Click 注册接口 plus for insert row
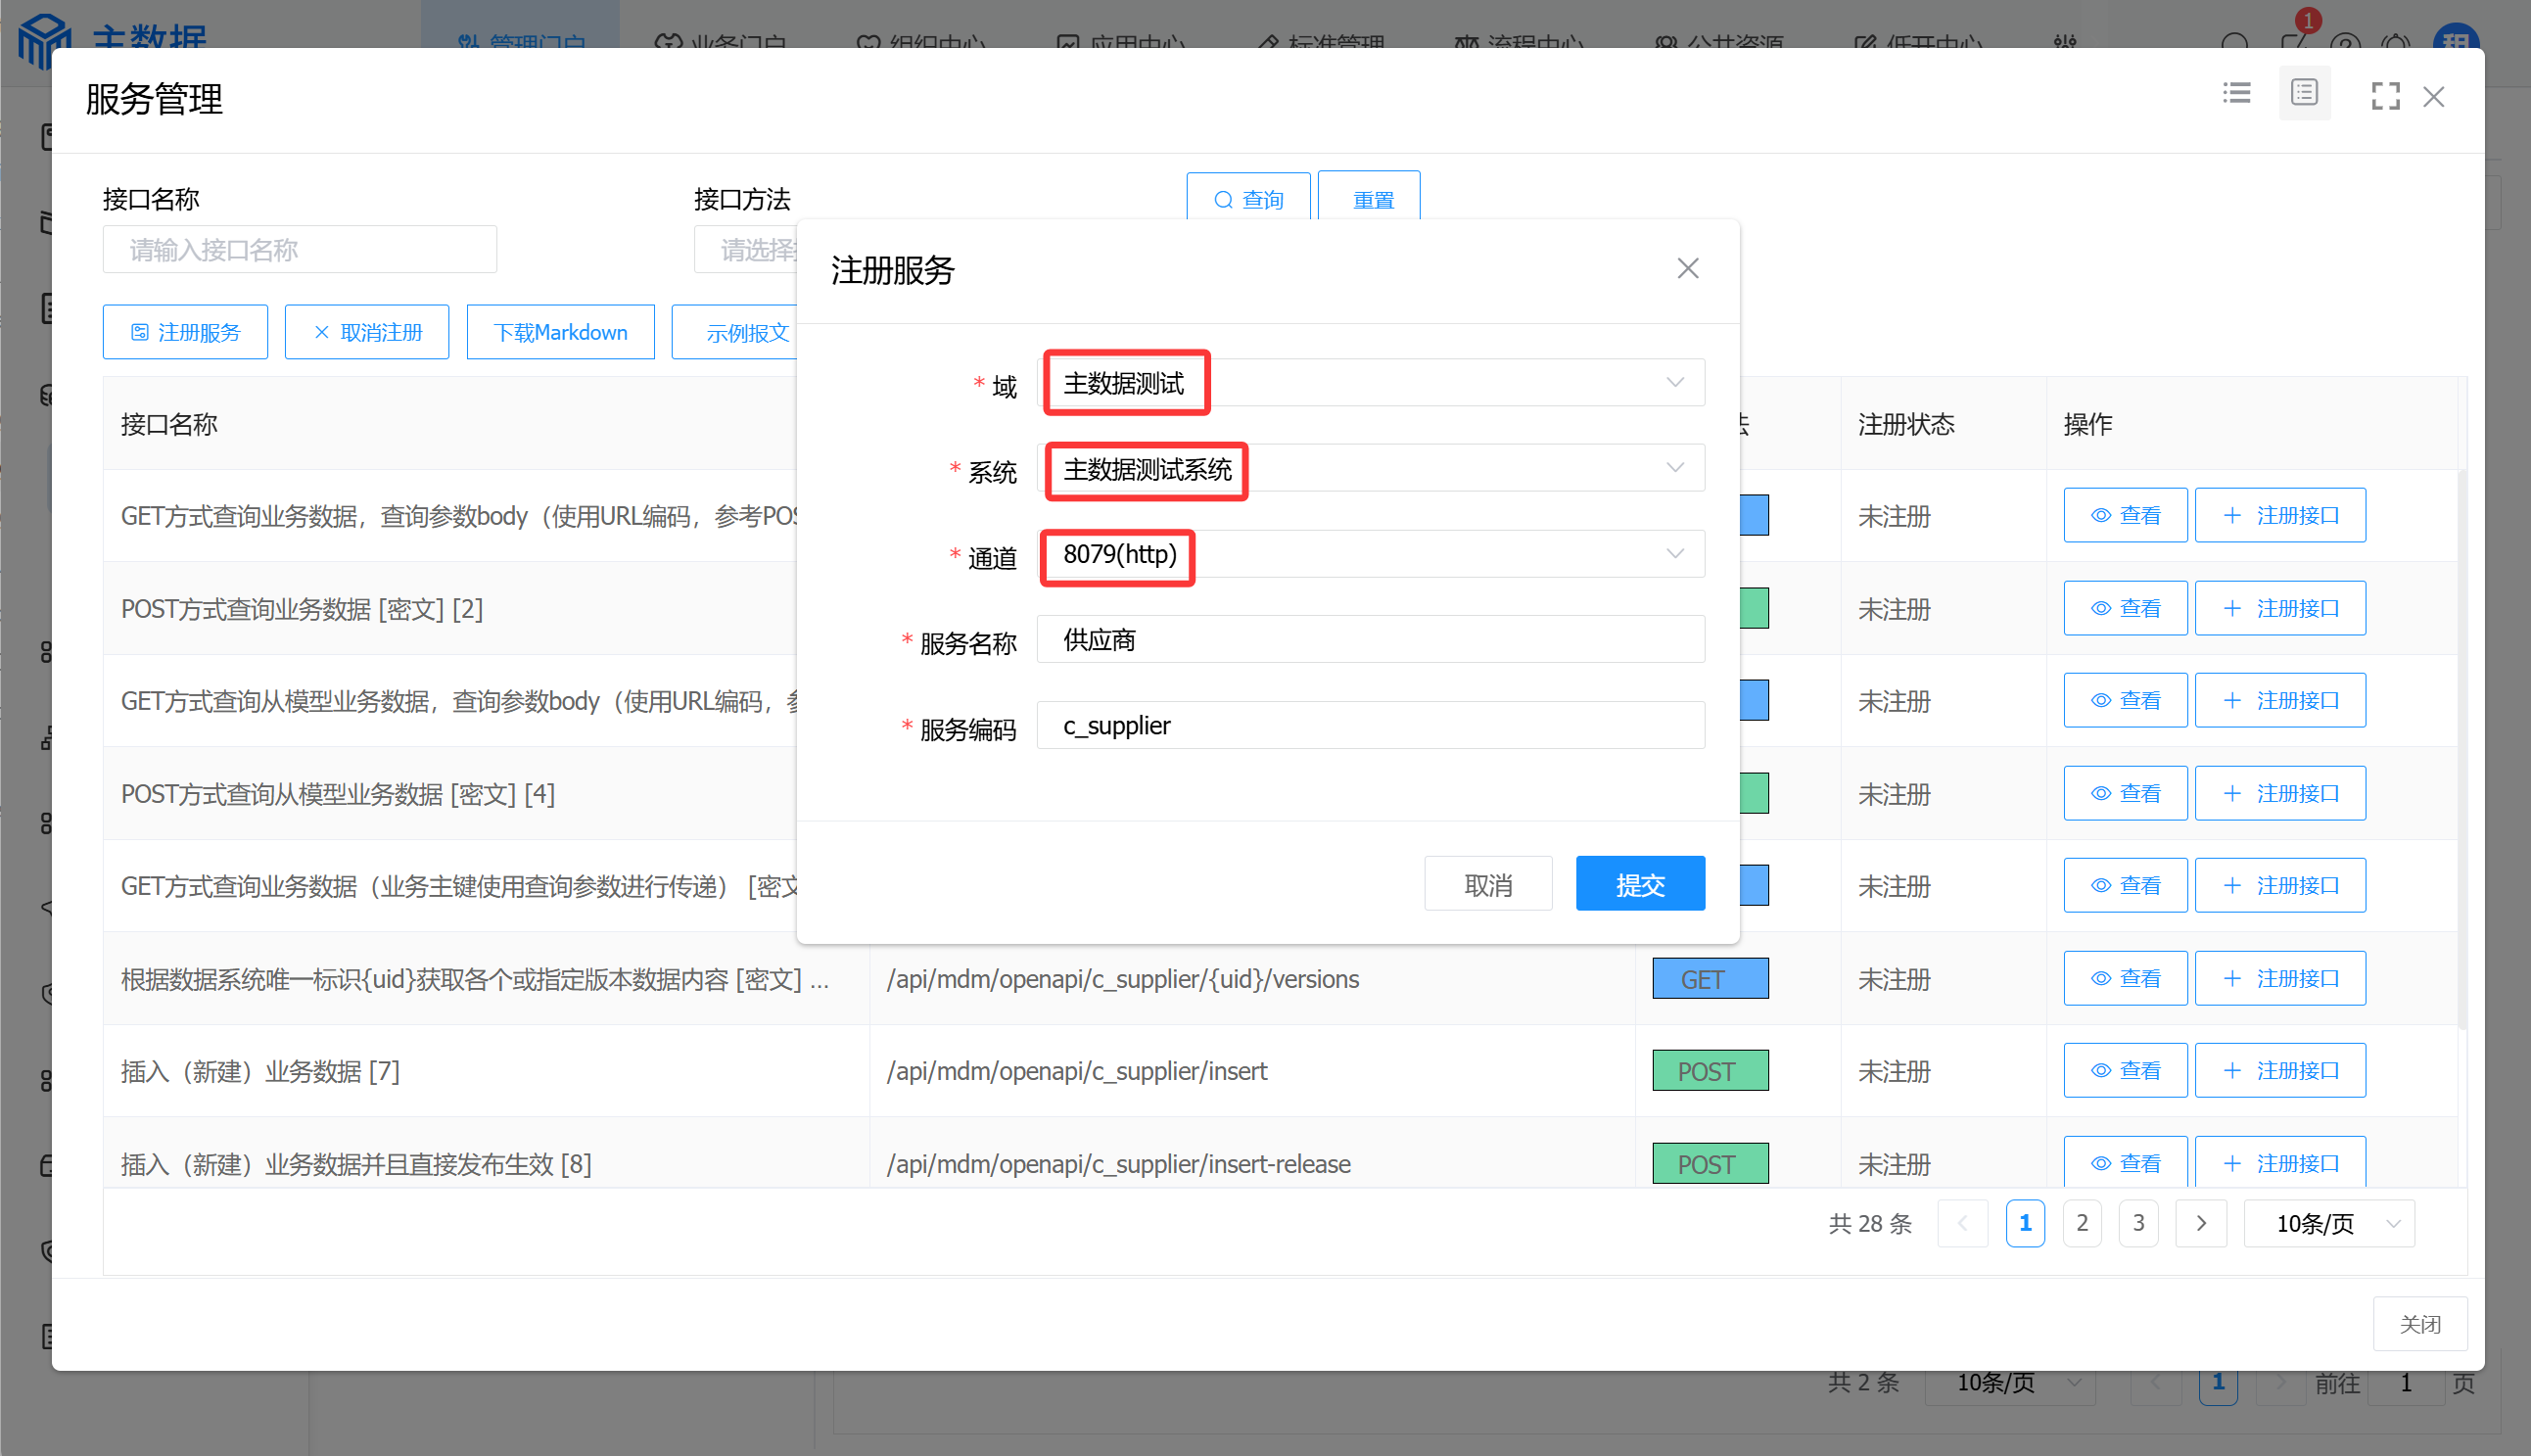 (2279, 1071)
